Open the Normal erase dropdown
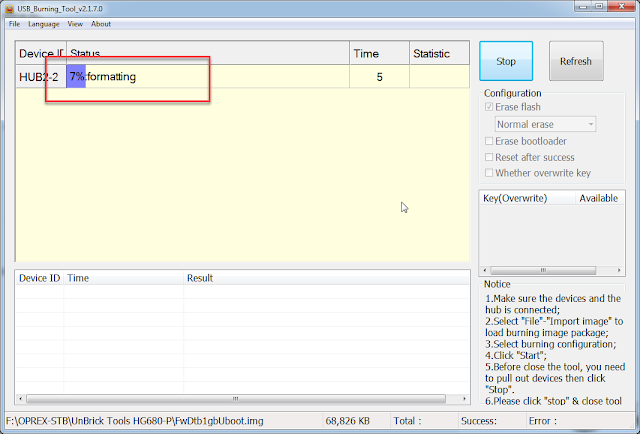The image size is (640, 434). pos(545,124)
